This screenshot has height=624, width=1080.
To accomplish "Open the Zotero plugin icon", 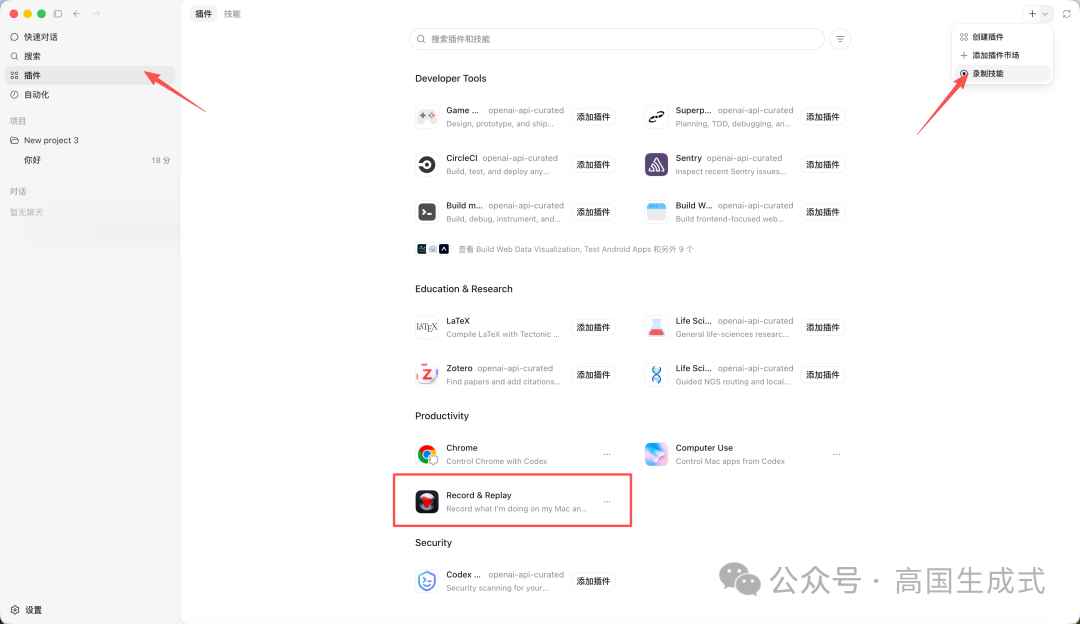I will (x=427, y=374).
